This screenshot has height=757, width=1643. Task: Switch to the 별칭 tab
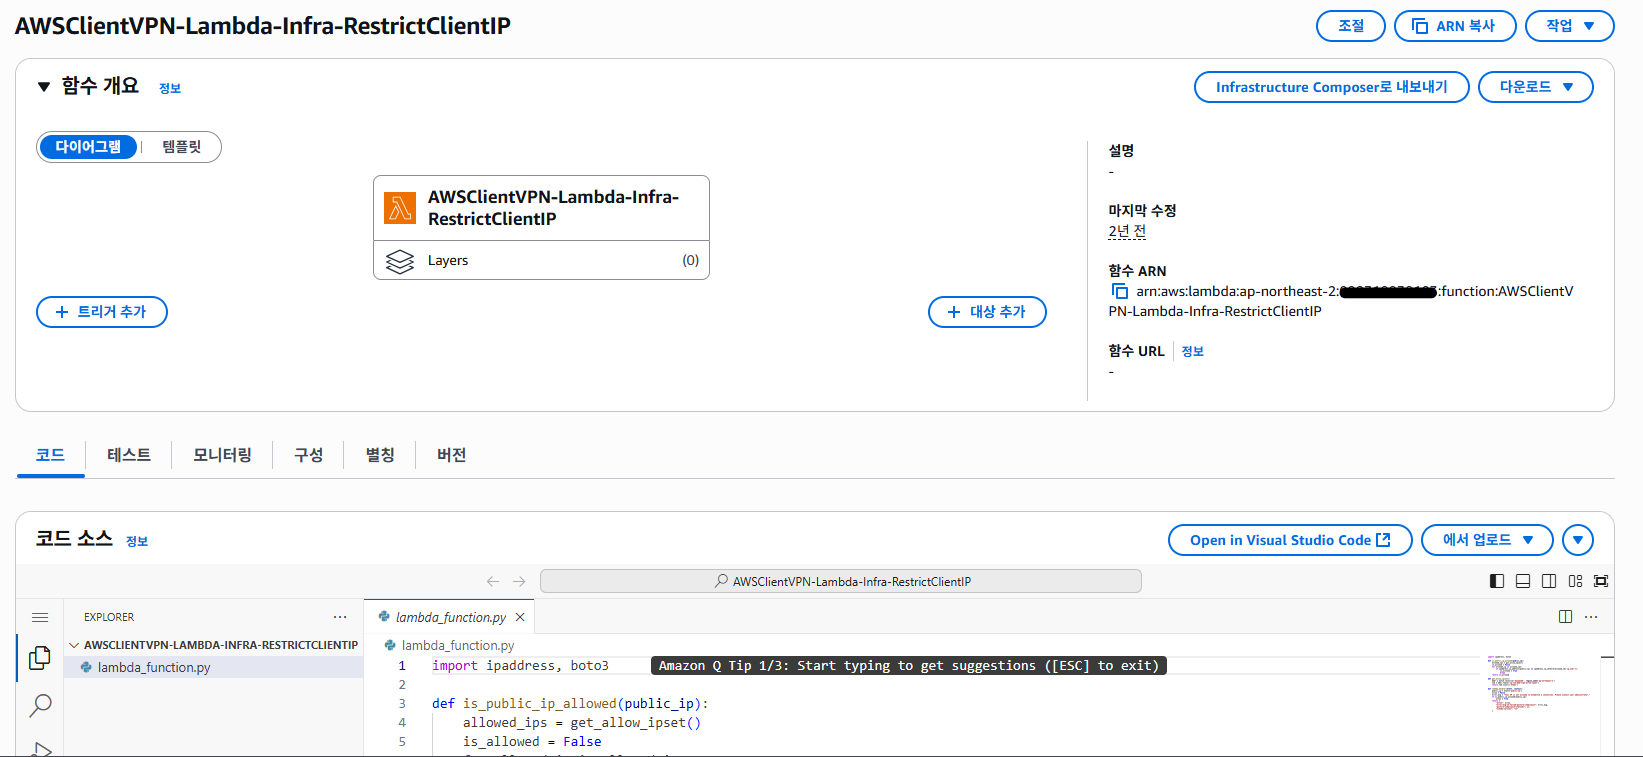pyautogui.click(x=380, y=455)
